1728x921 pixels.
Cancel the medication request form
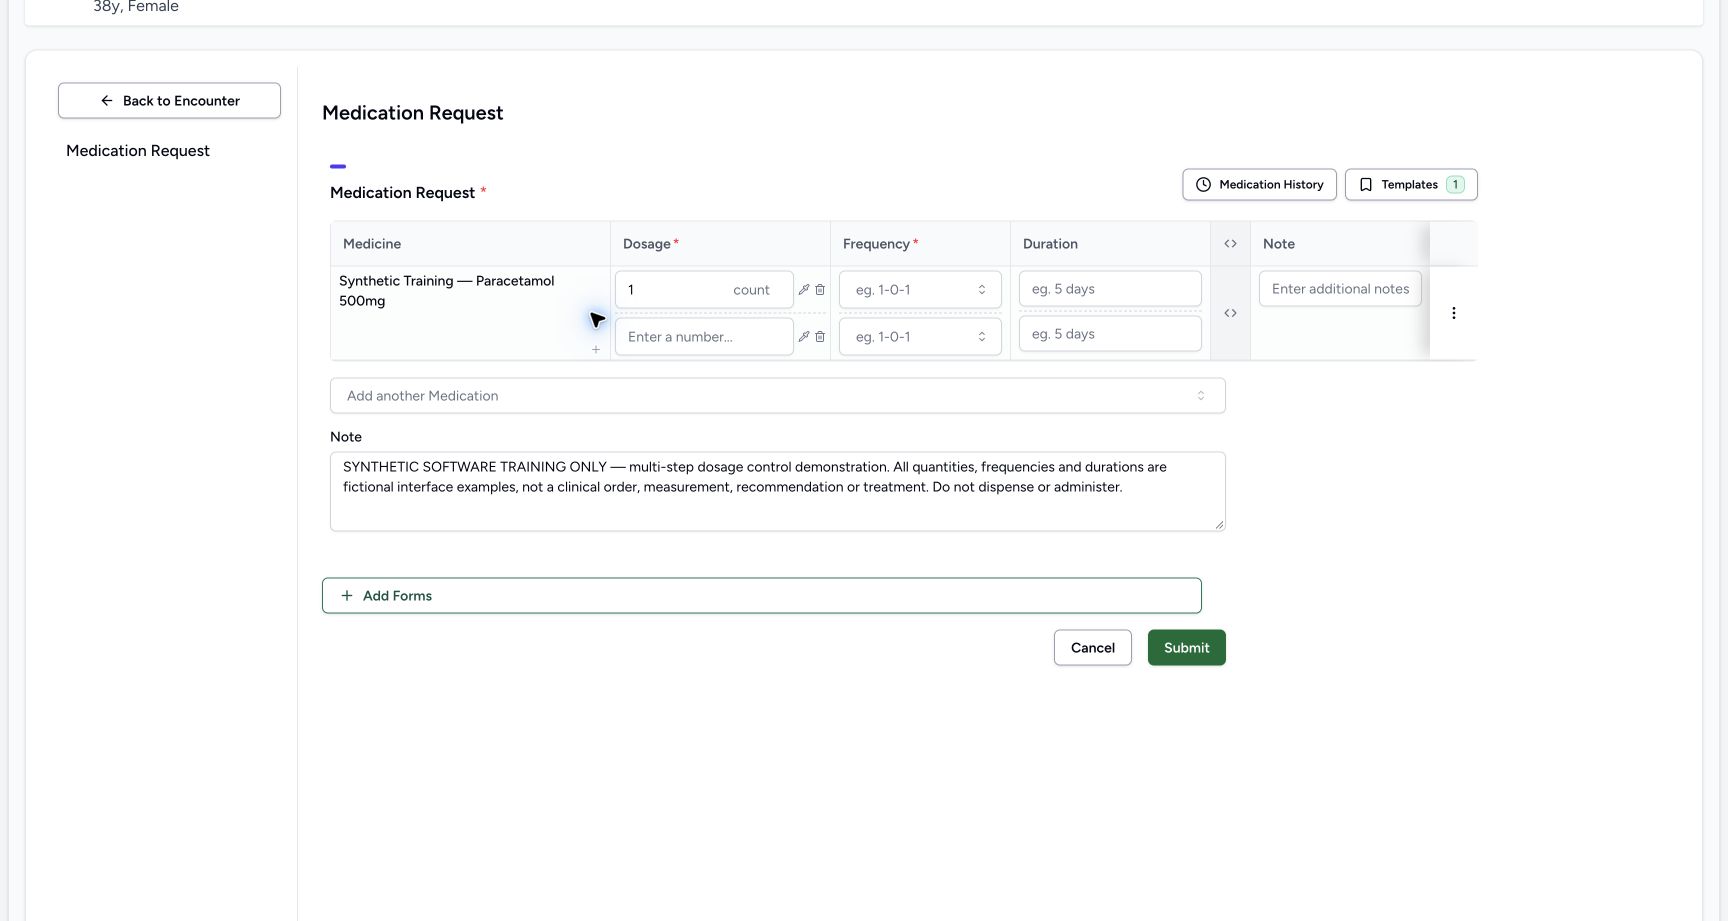tap(1092, 648)
